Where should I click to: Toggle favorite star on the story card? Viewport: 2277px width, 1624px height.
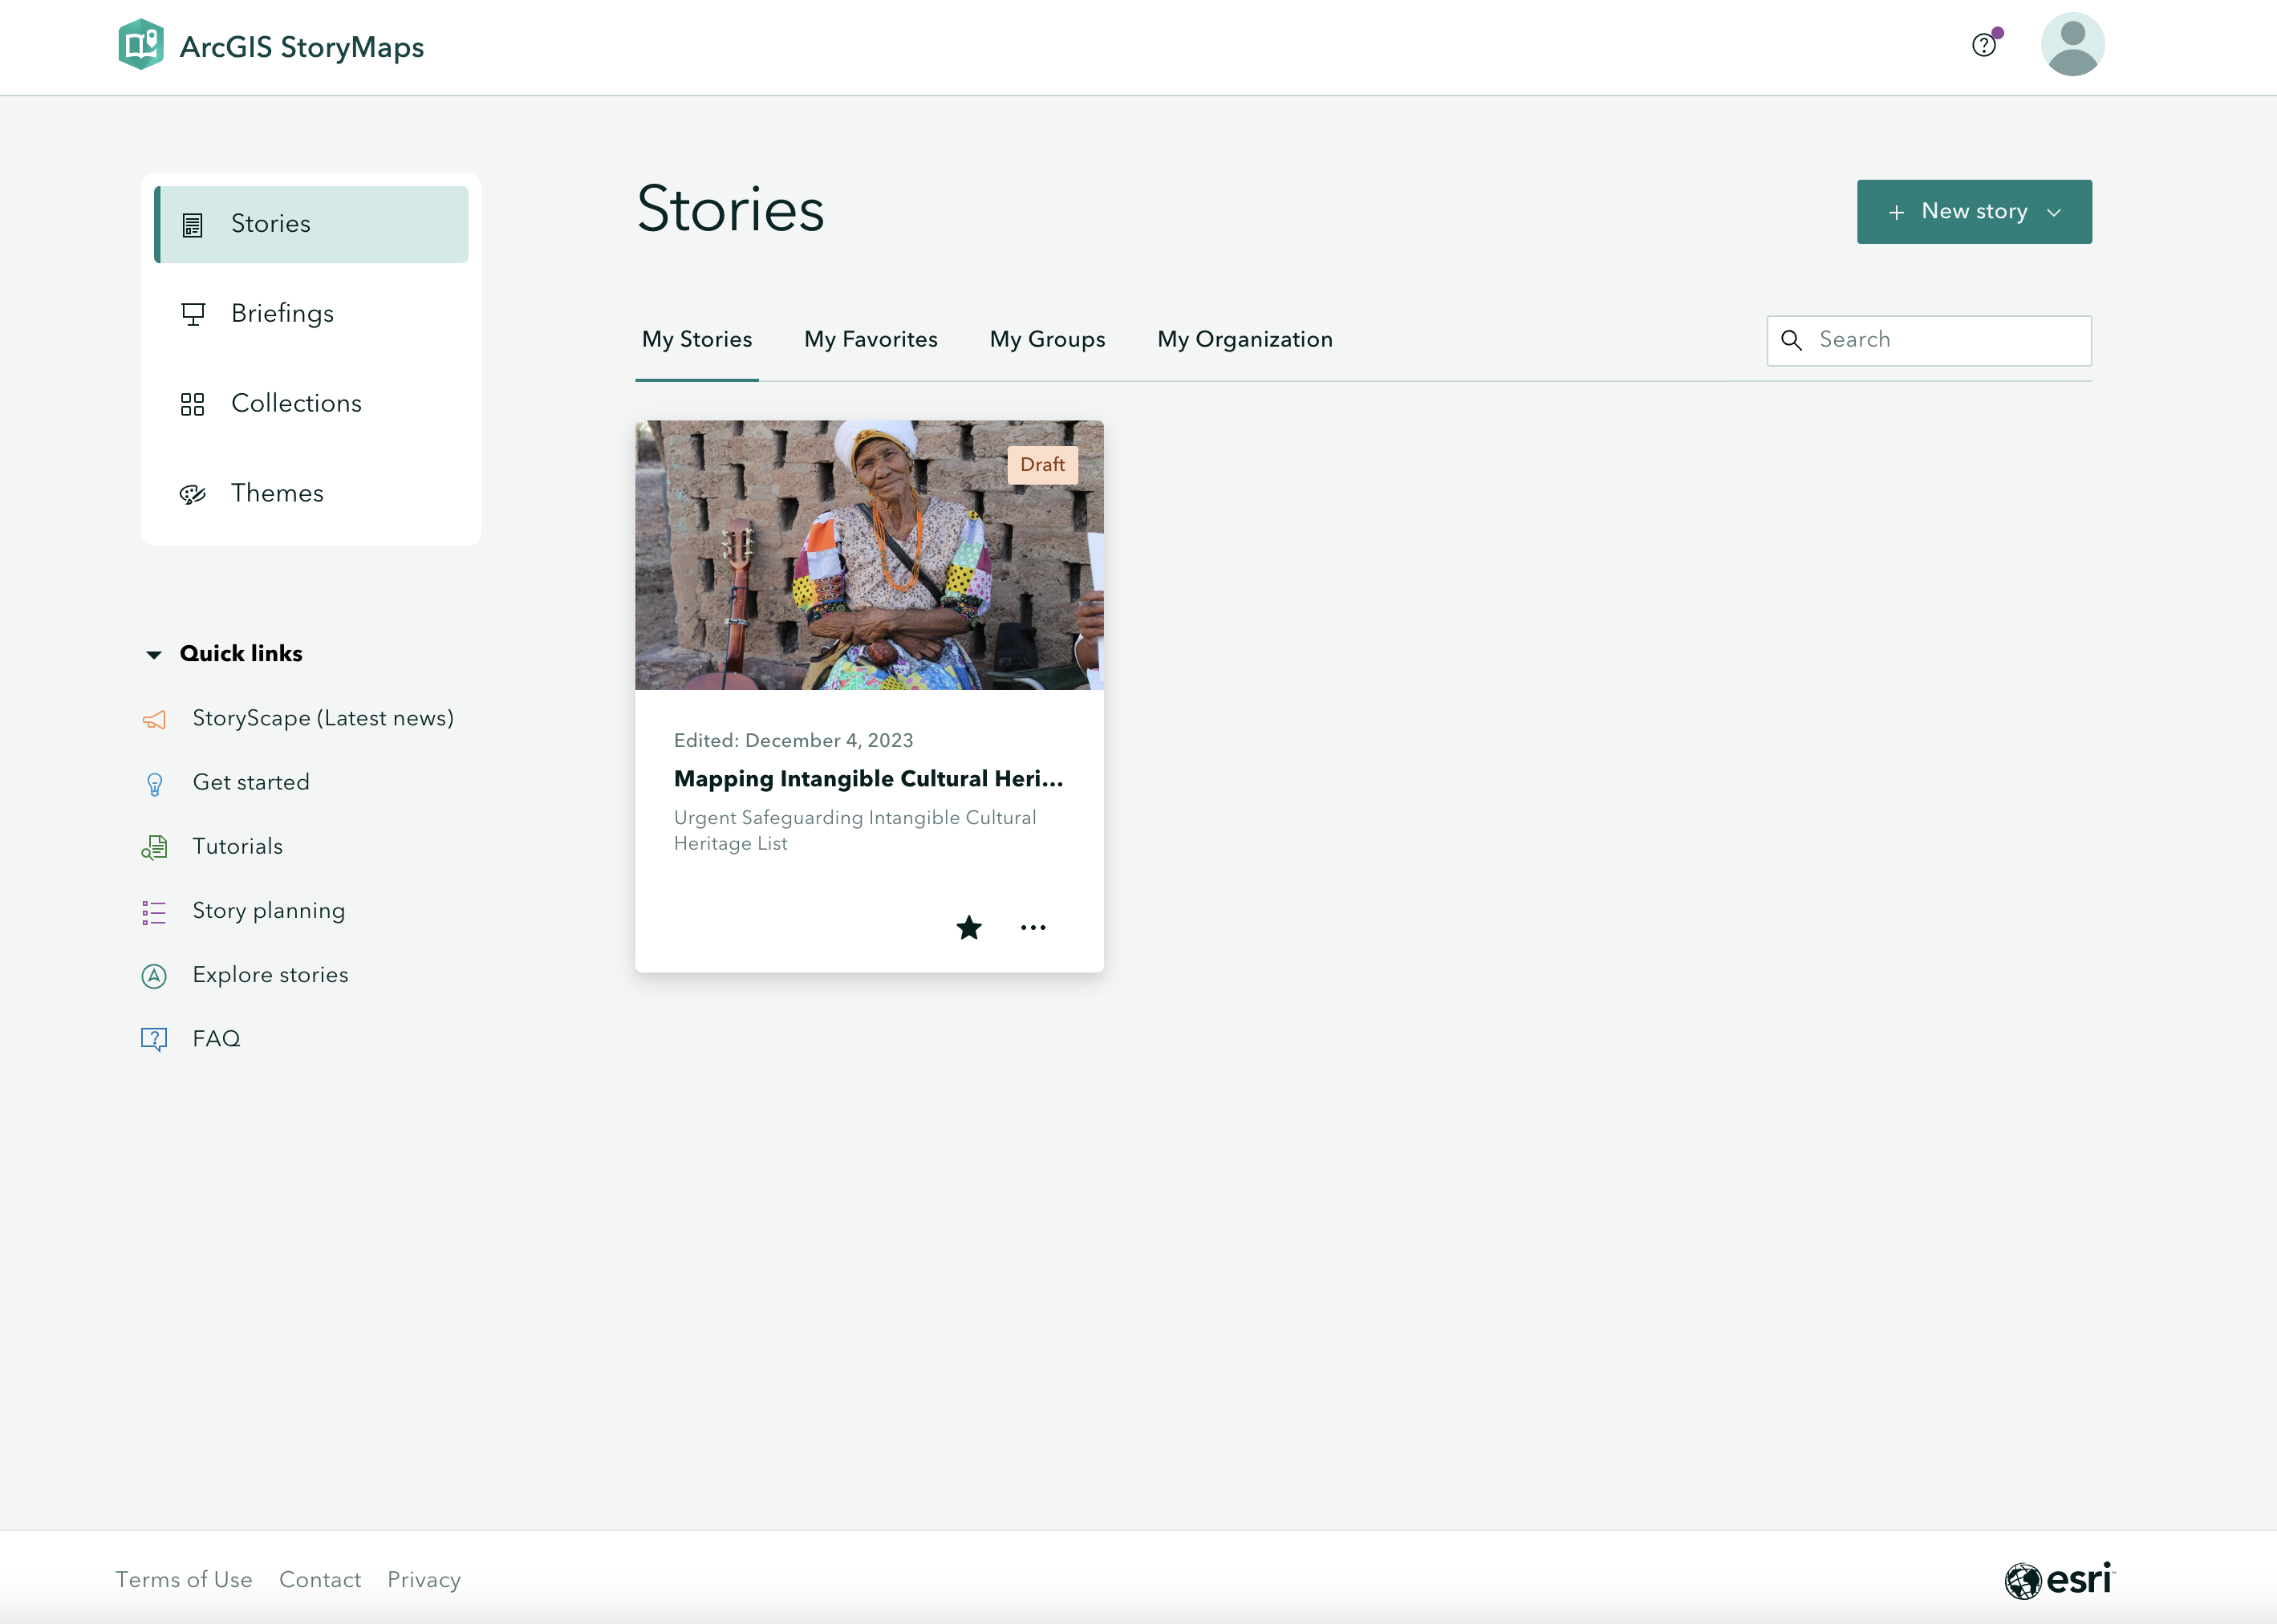click(968, 928)
